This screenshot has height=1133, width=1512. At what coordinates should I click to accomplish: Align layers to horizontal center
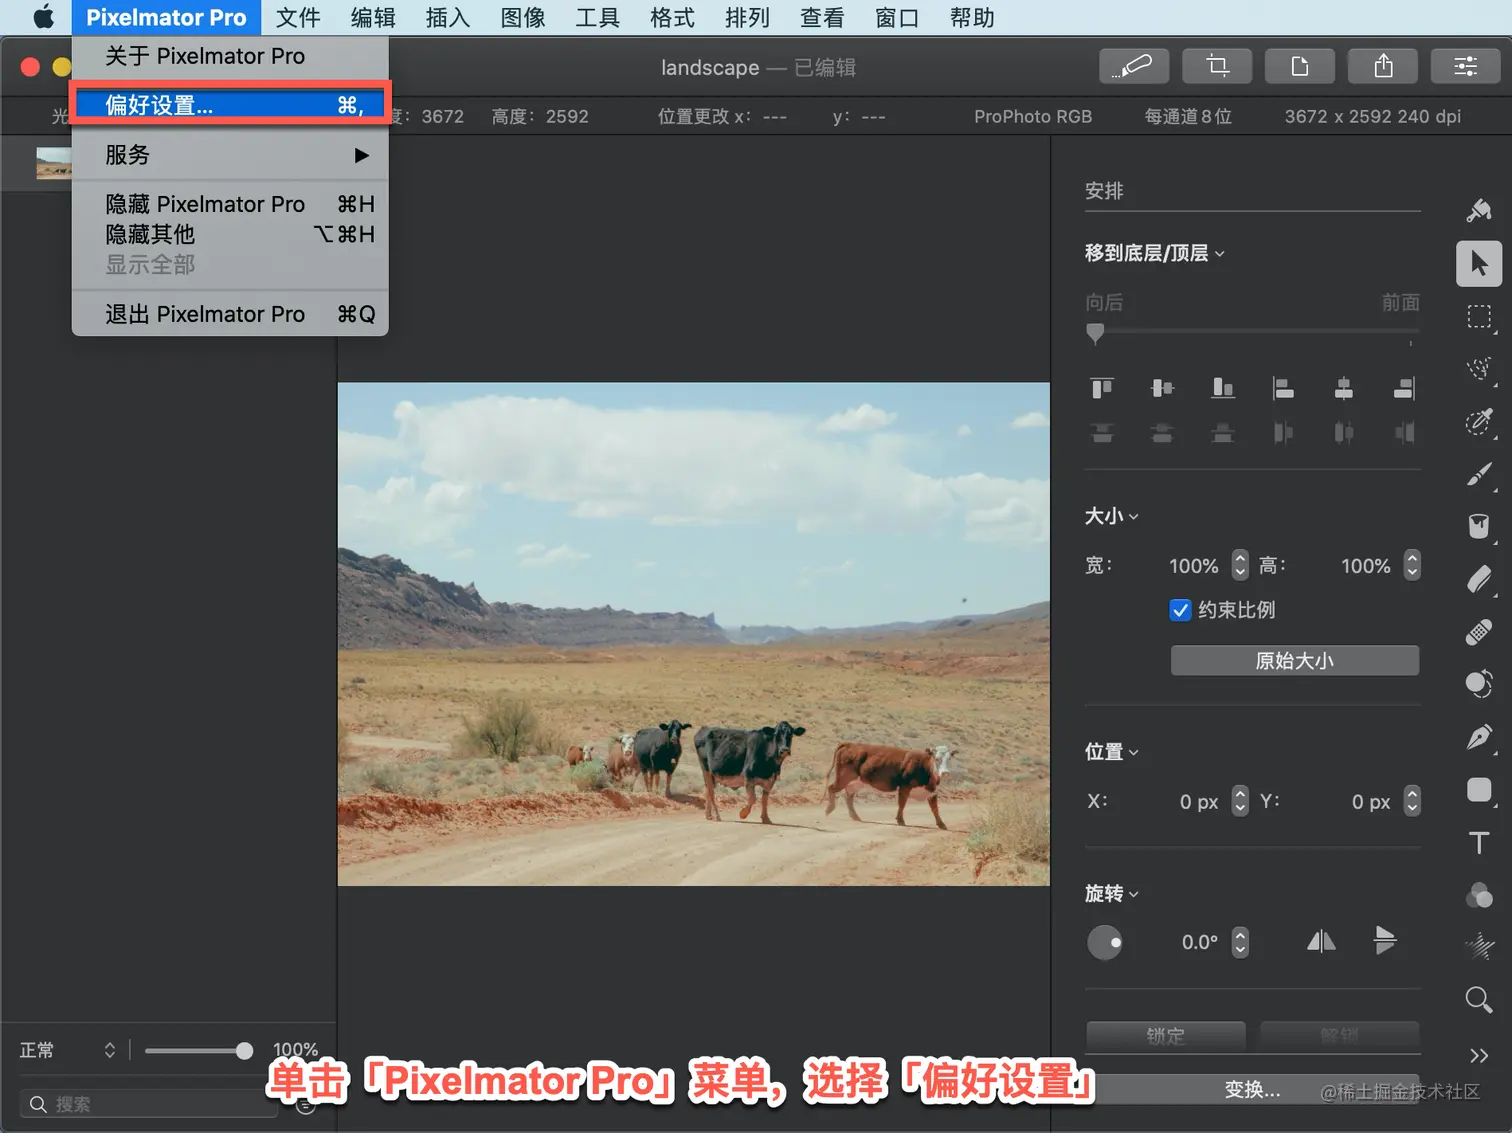(1344, 388)
